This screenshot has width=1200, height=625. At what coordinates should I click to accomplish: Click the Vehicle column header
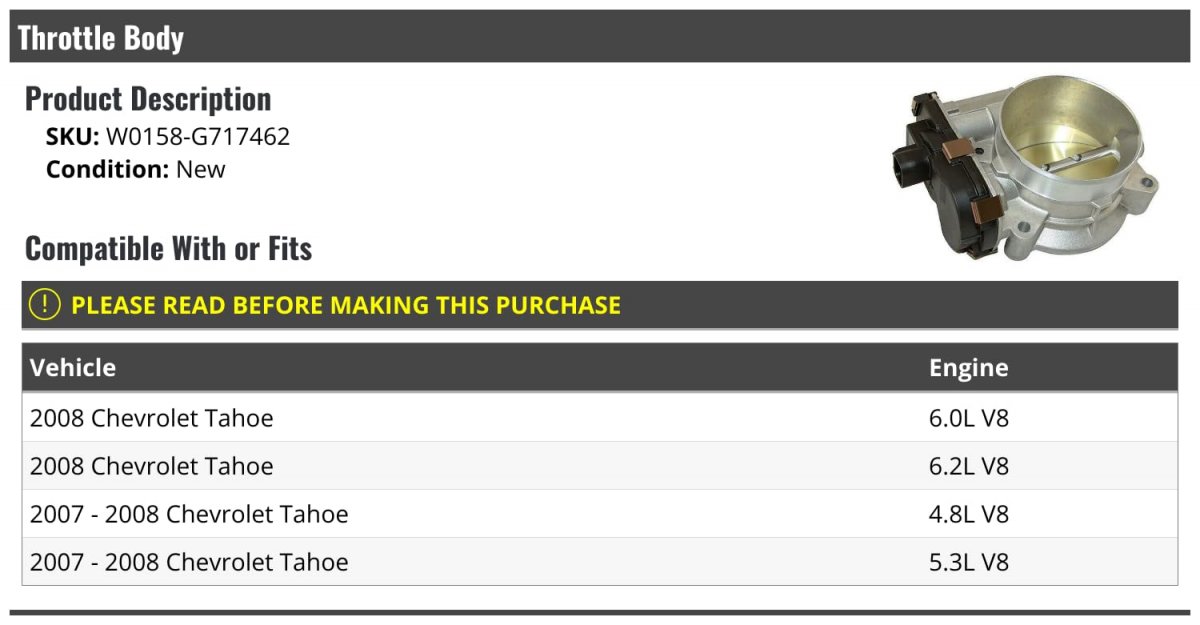(73, 368)
